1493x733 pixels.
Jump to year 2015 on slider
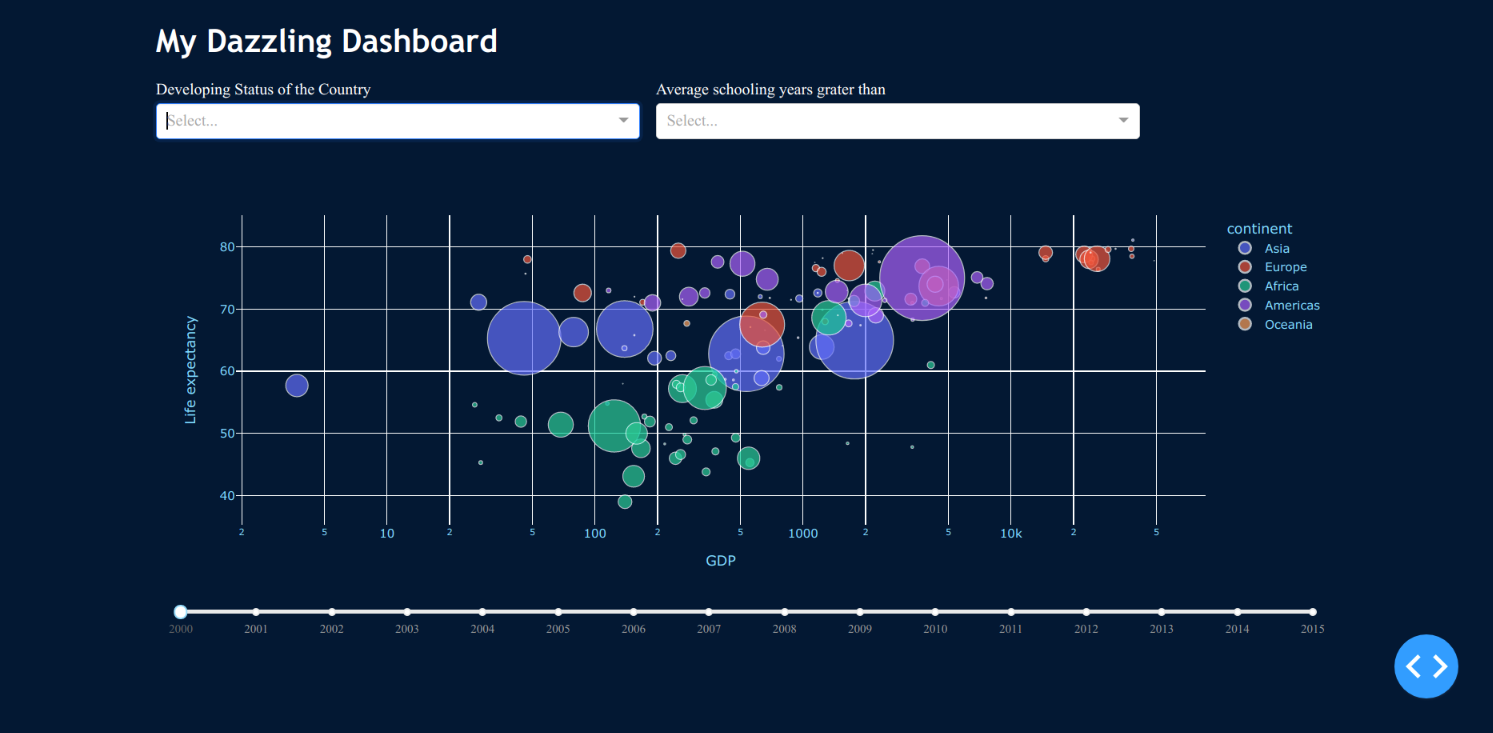point(1312,612)
